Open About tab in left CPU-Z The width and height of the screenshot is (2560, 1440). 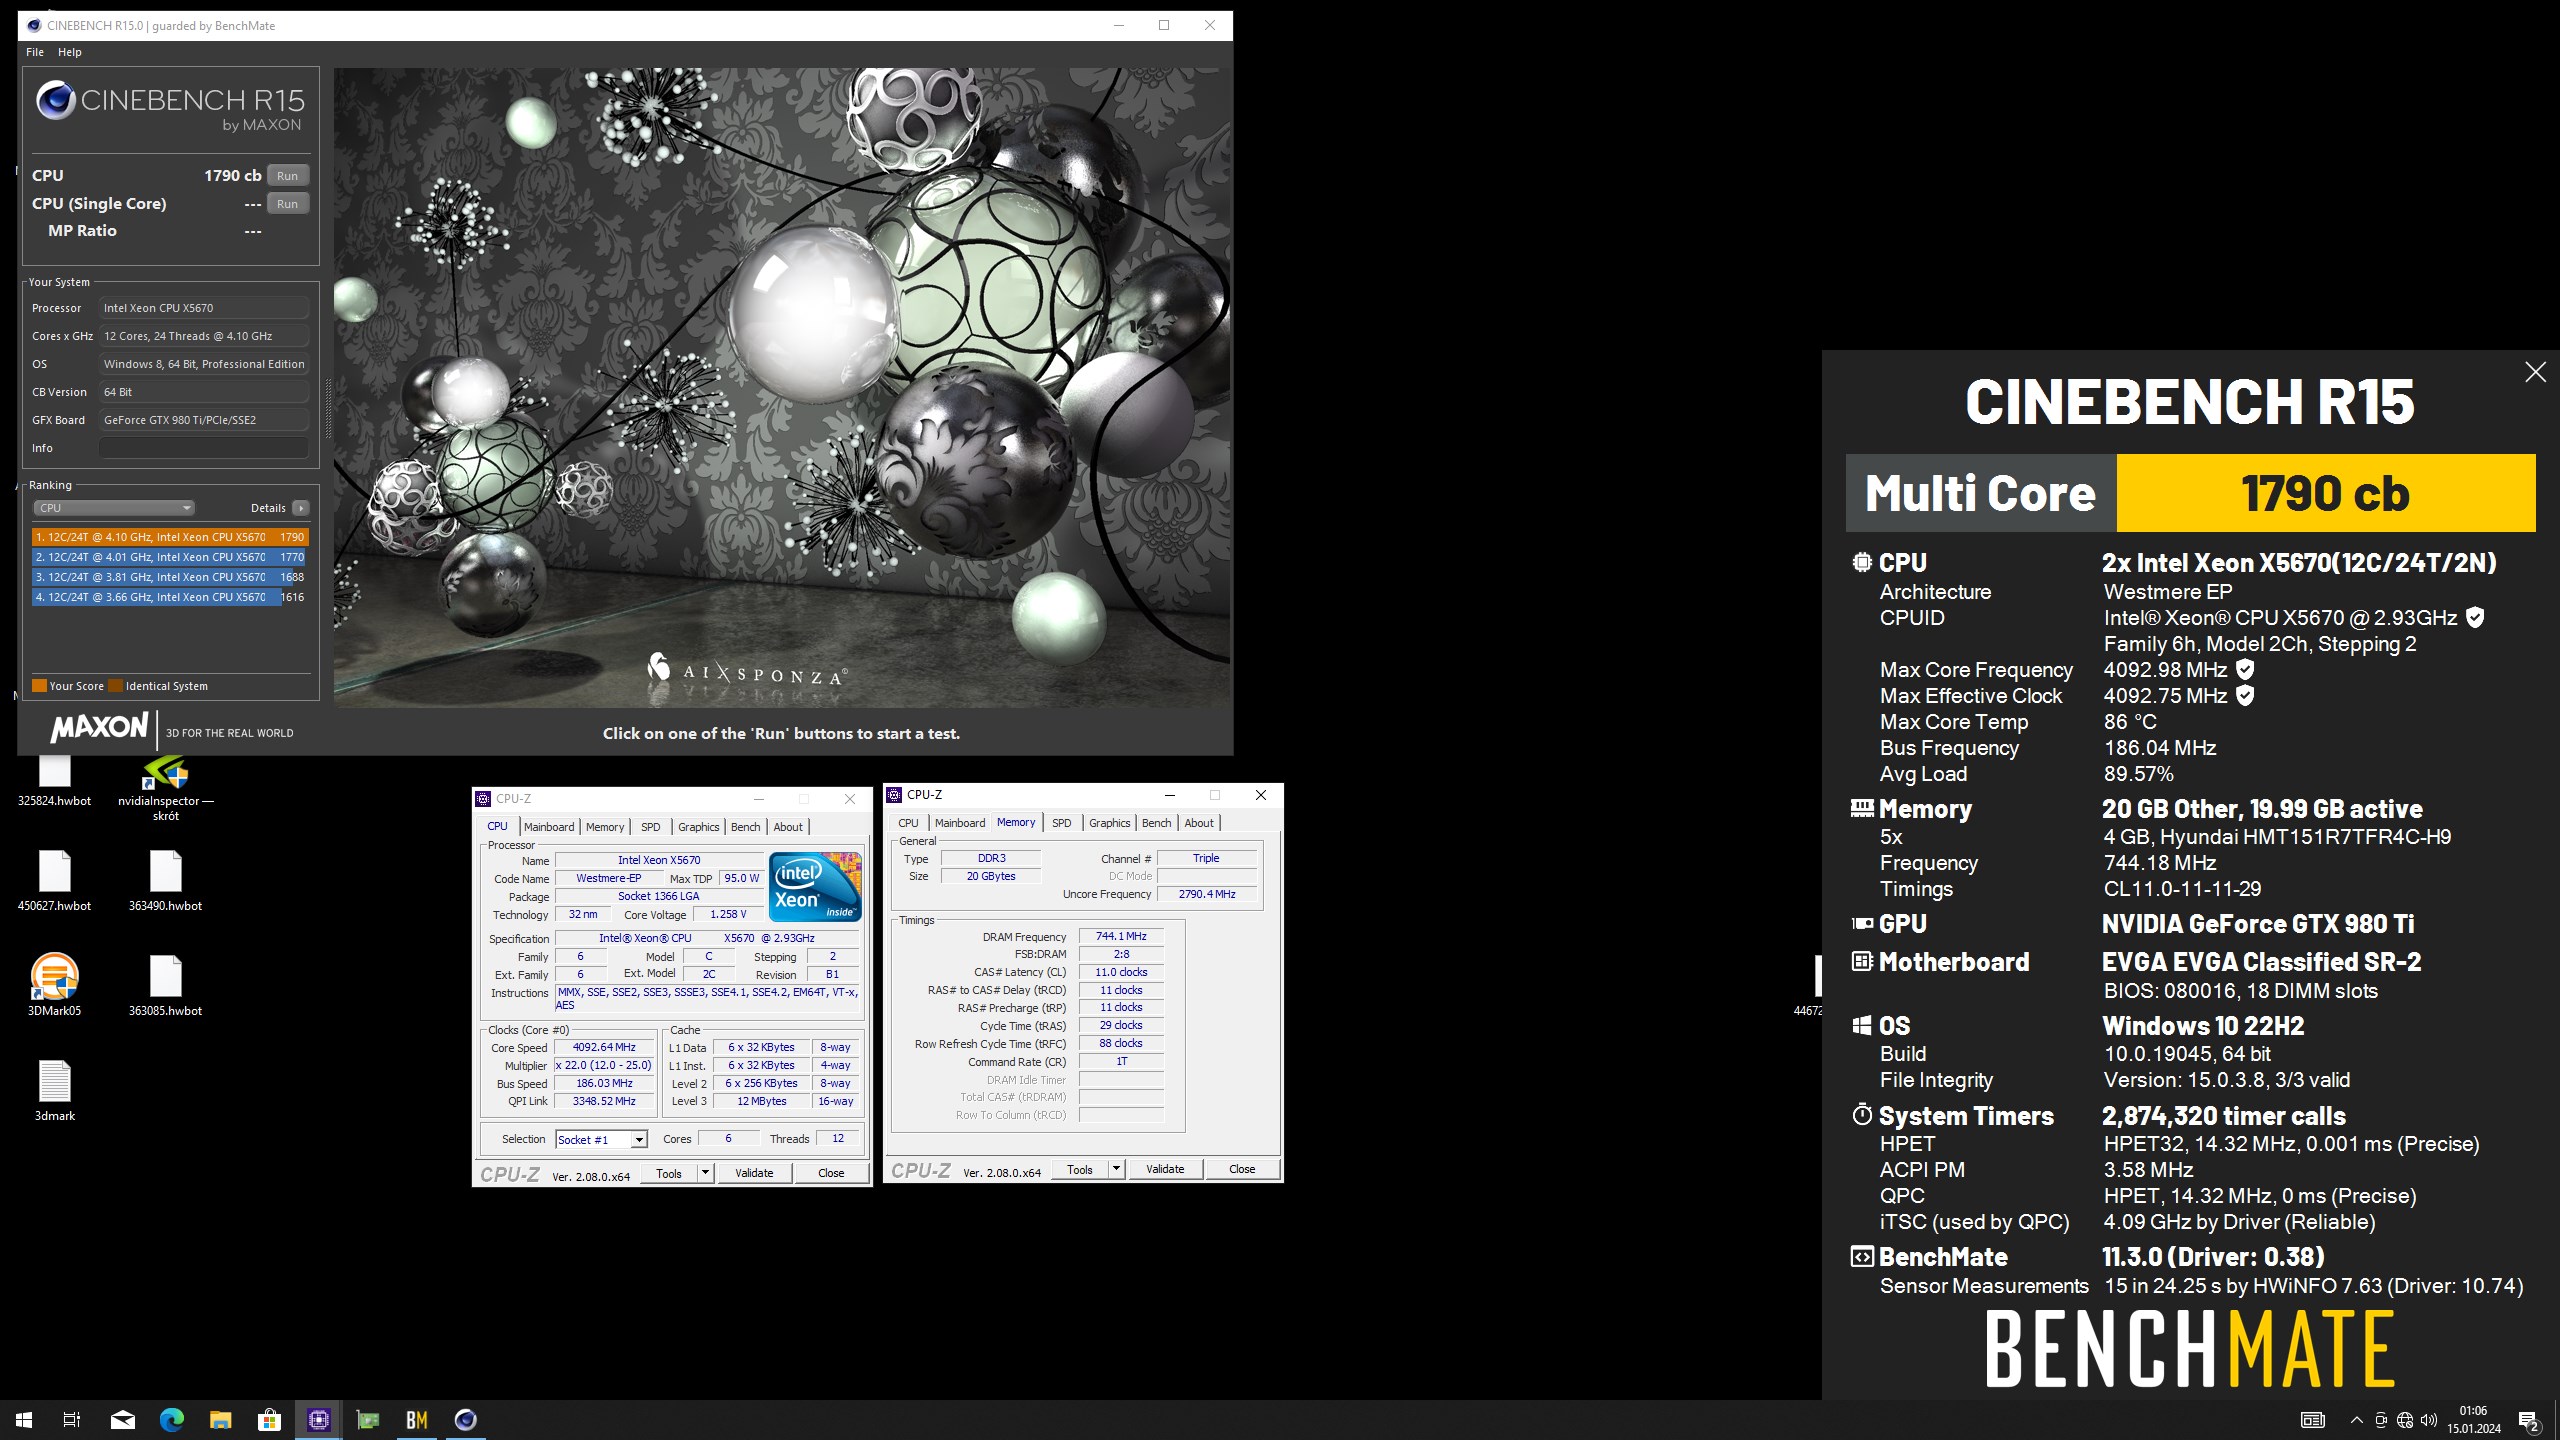click(x=788, y=826)
